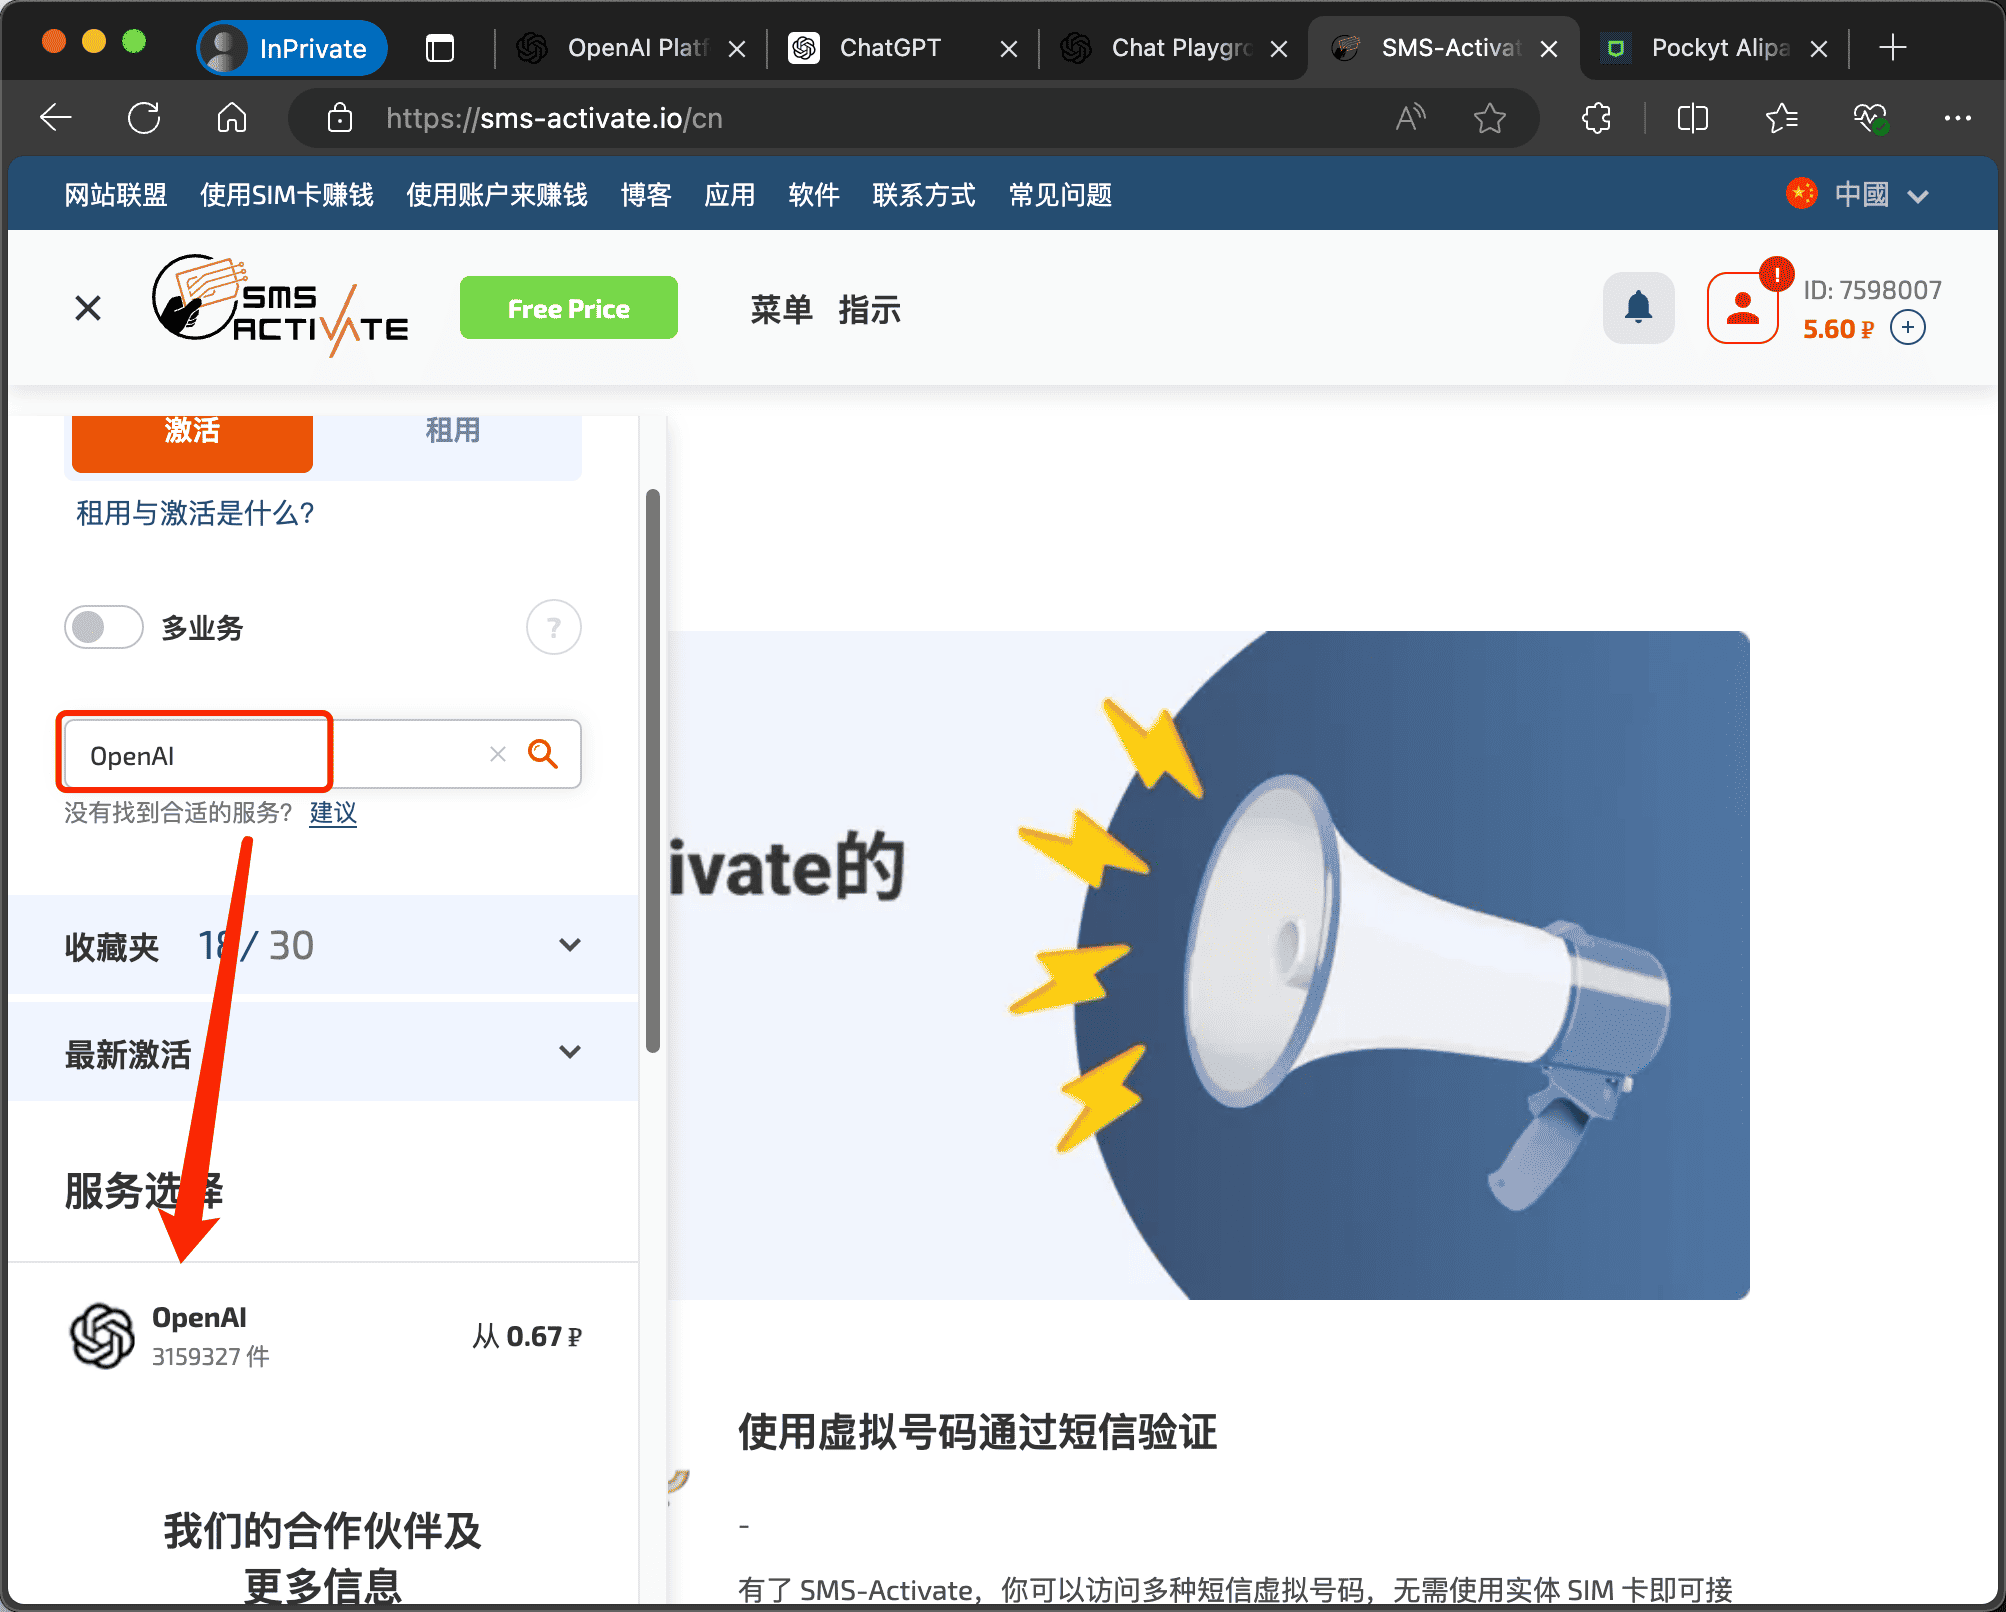Click the plus icon to top up balance

1908,328
